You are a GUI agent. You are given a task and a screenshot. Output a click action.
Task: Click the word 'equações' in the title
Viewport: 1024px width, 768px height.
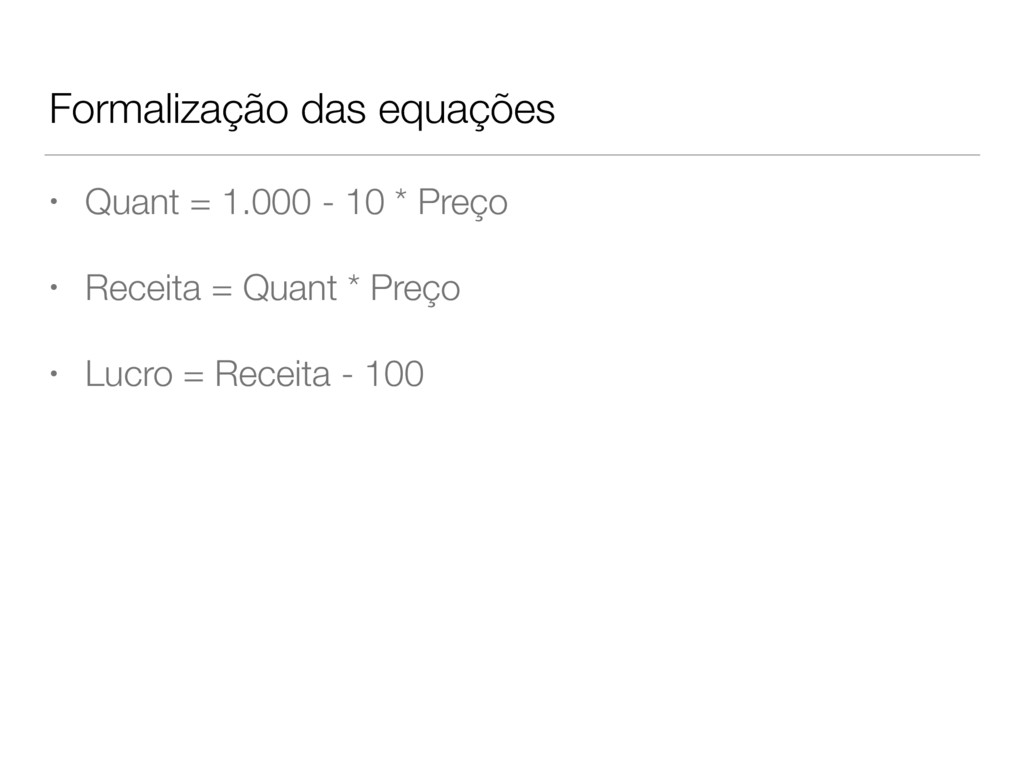coord(466,111)
